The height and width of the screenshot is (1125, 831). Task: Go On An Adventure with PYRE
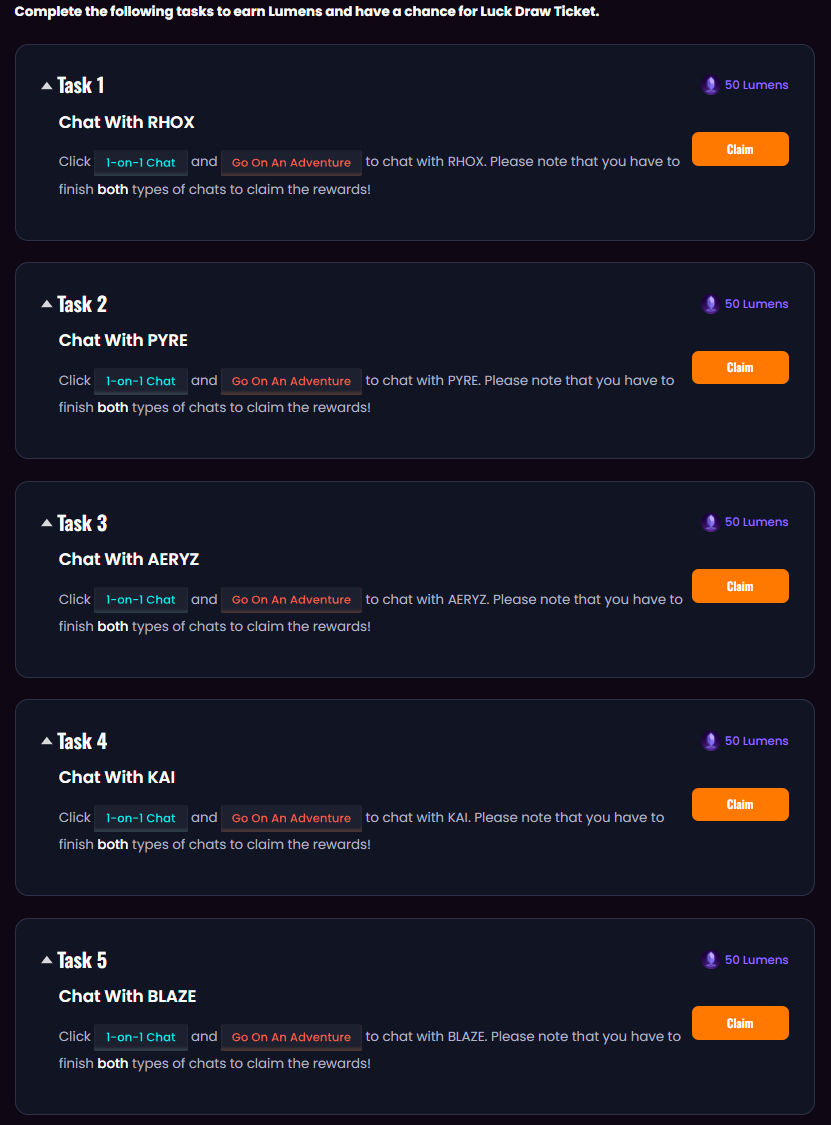click(291, 381)
